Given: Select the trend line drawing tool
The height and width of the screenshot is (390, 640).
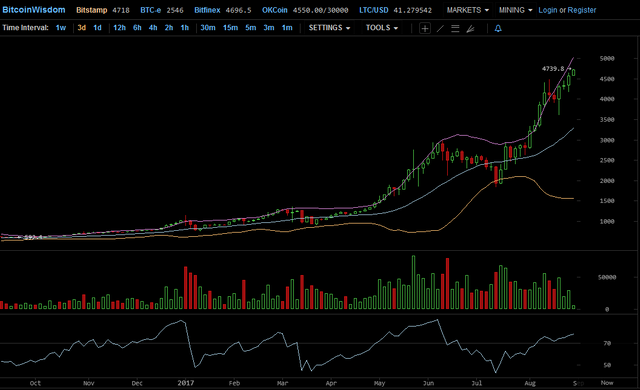Looking at the screenshot, I should (440, 28).
